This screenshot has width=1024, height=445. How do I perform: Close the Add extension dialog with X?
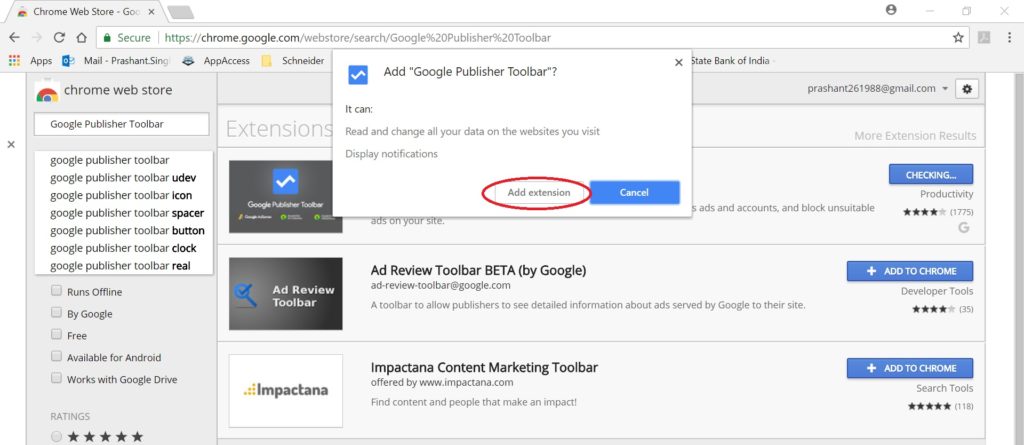pos(679,63)
